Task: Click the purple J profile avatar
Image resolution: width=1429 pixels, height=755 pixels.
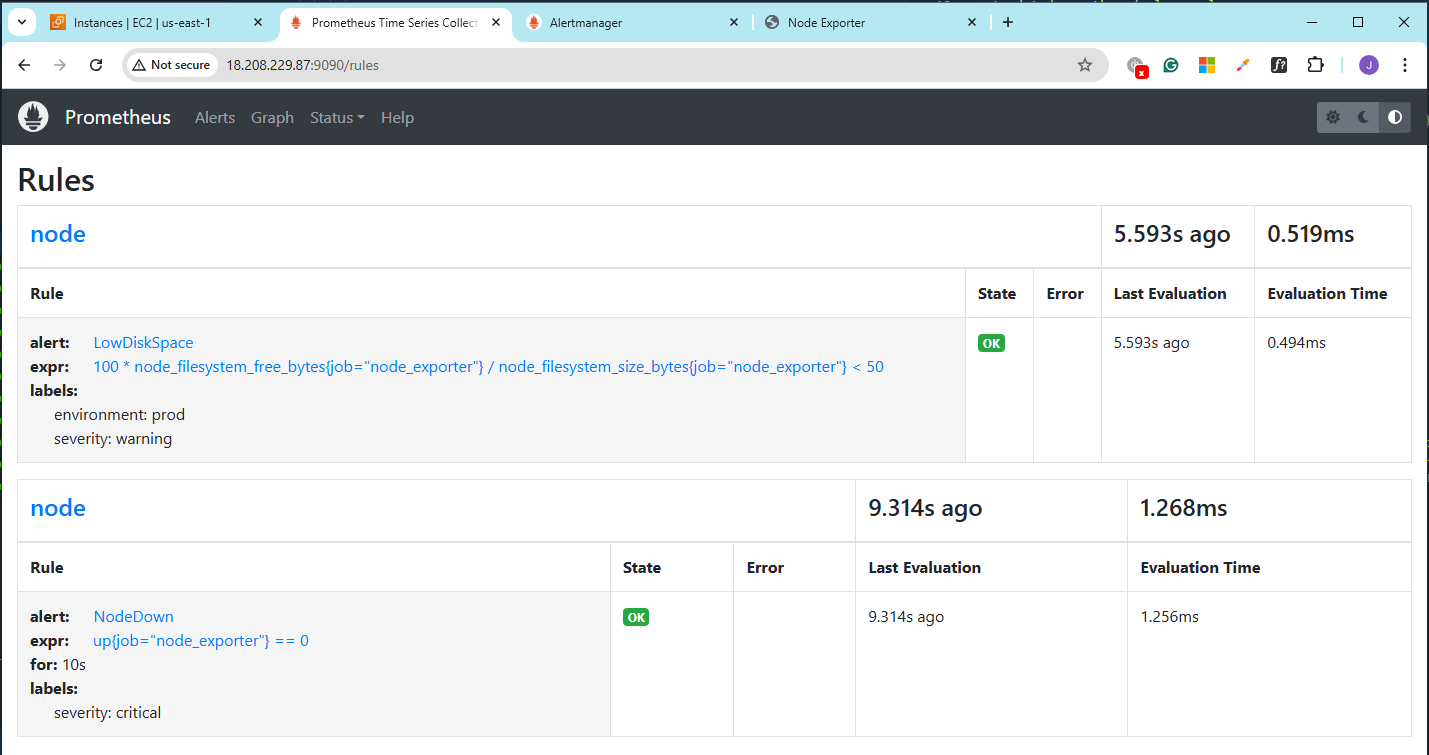Action: [x=1369, y=65]
